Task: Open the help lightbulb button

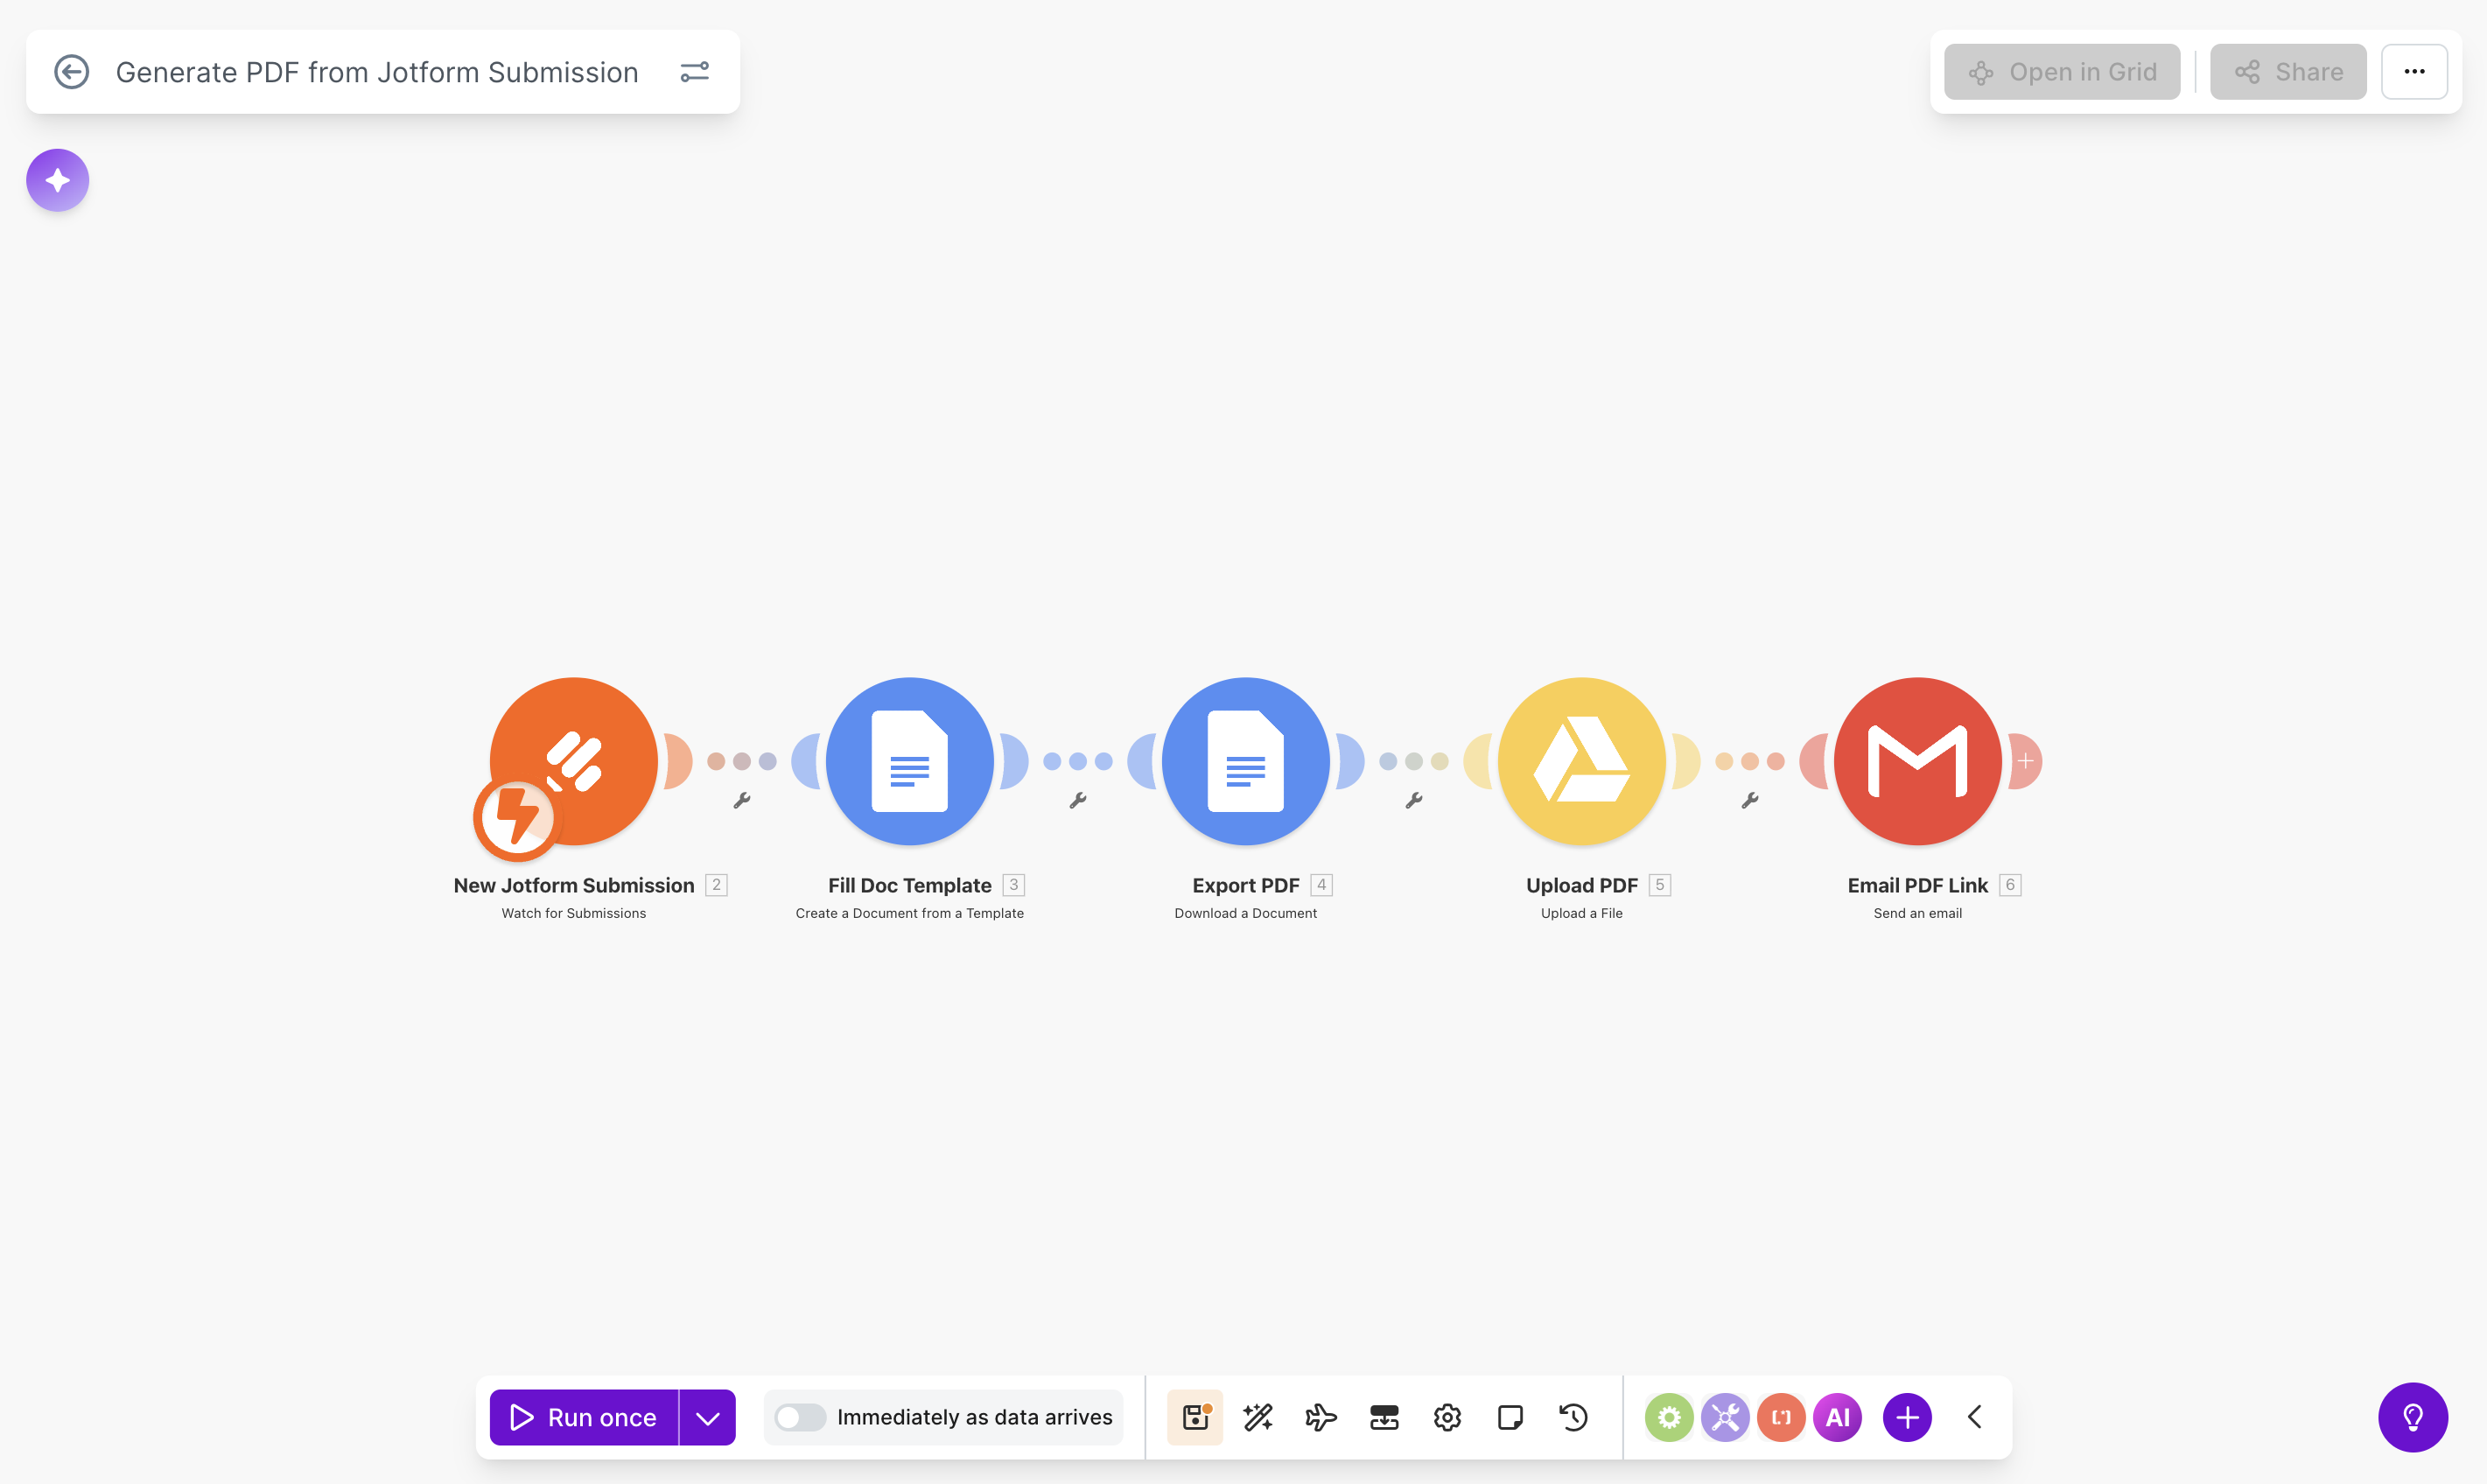Action: point(2413,1417)
